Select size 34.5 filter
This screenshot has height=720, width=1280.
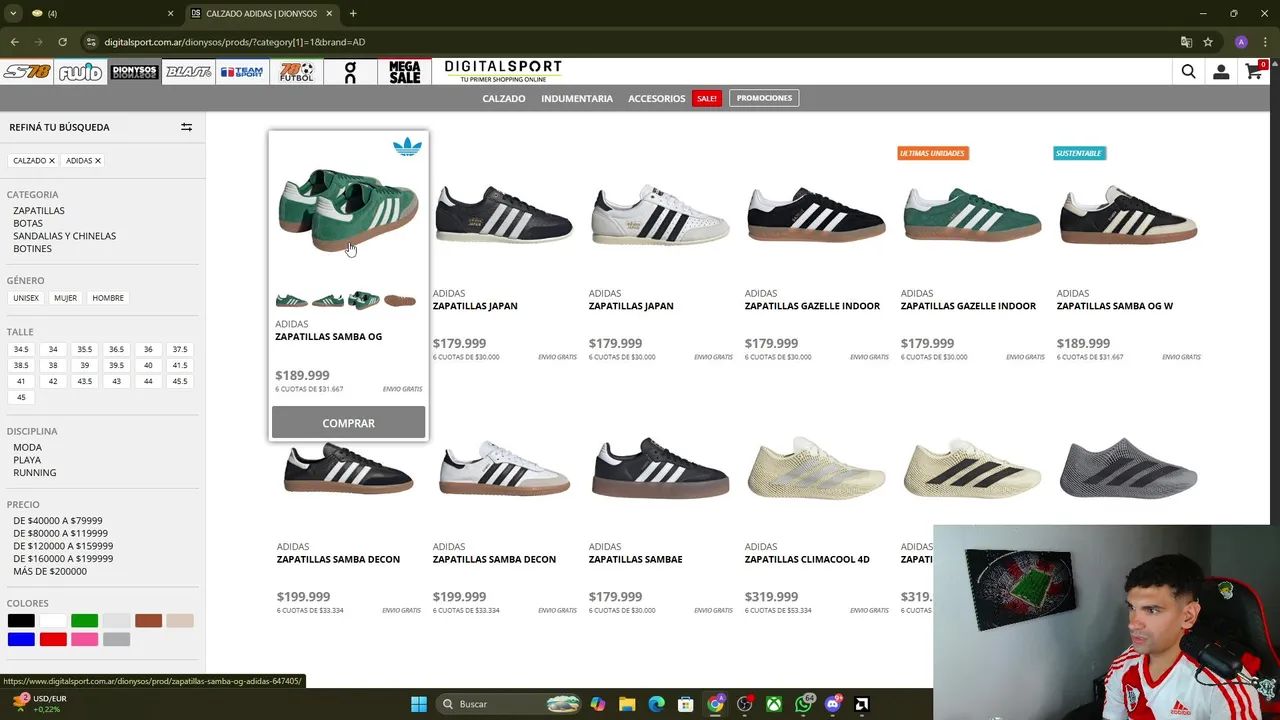coord(21,349)
